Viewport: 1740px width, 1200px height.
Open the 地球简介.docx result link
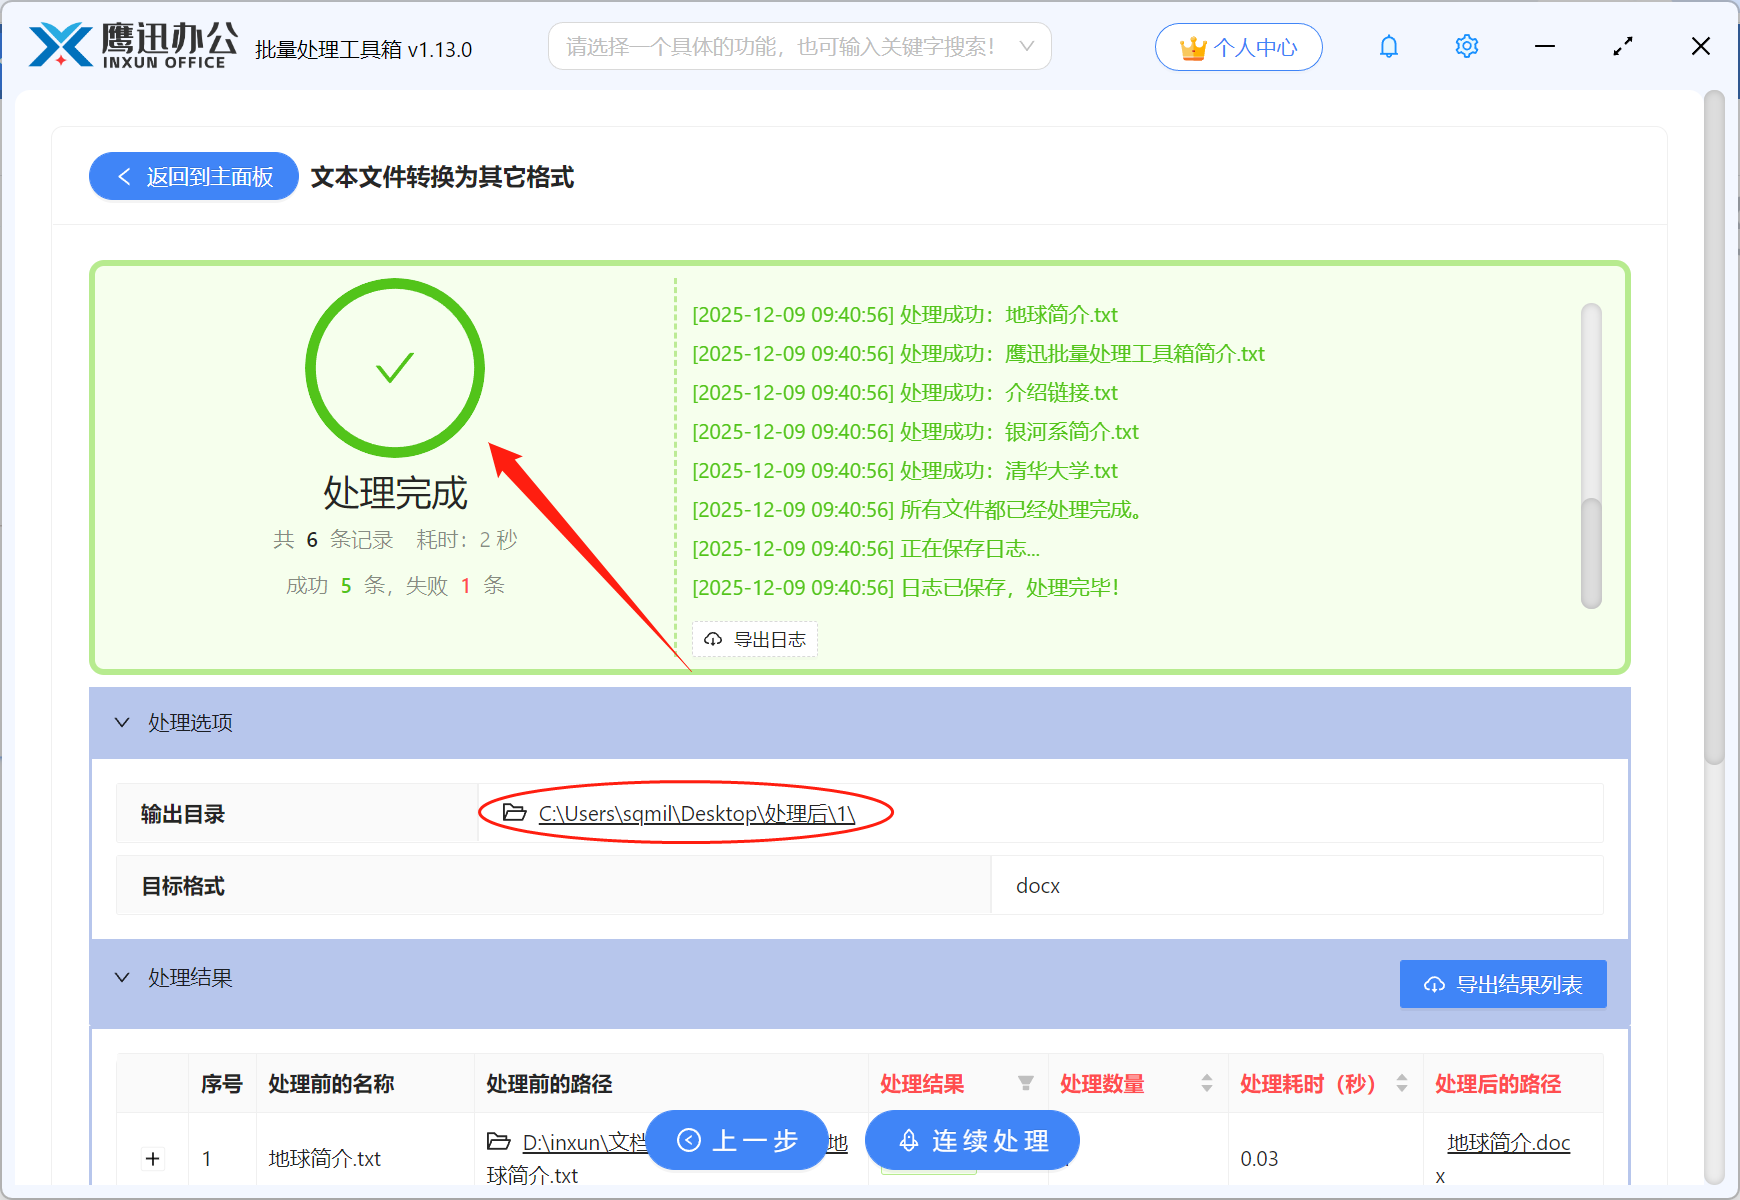pyautogui.click(x=1507, y=1142)
